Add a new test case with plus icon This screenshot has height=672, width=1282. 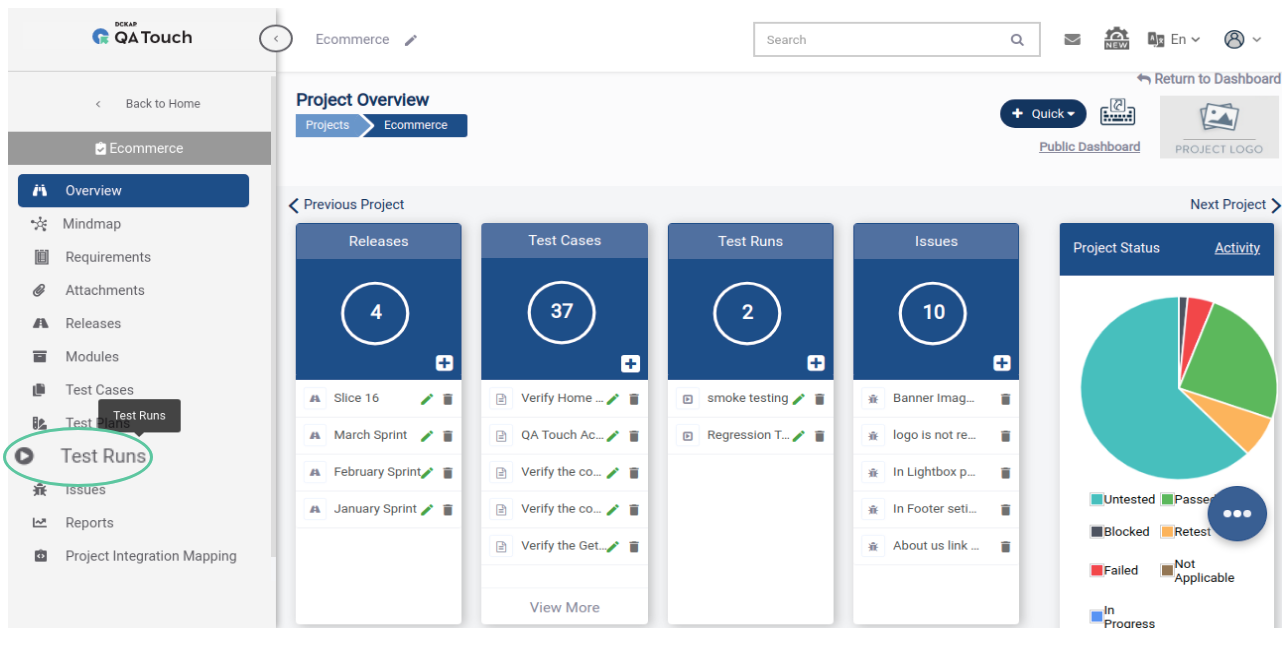point(630,363)
